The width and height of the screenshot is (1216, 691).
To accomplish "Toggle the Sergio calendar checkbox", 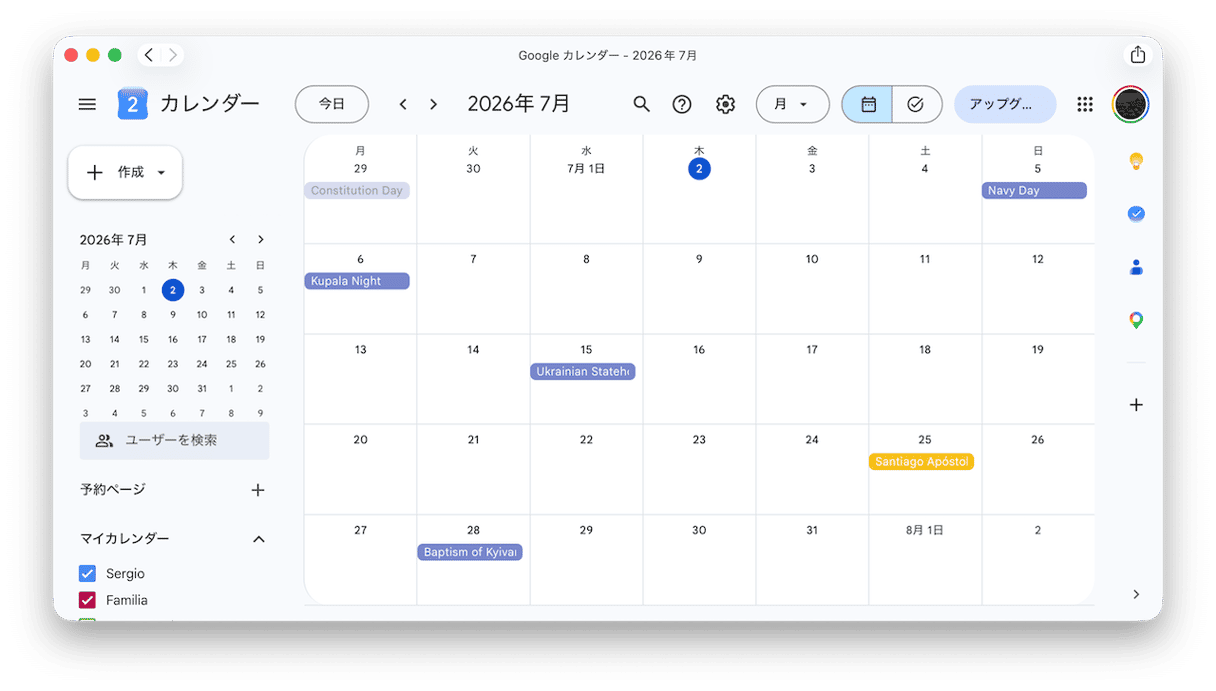I will tap(87, 573).
